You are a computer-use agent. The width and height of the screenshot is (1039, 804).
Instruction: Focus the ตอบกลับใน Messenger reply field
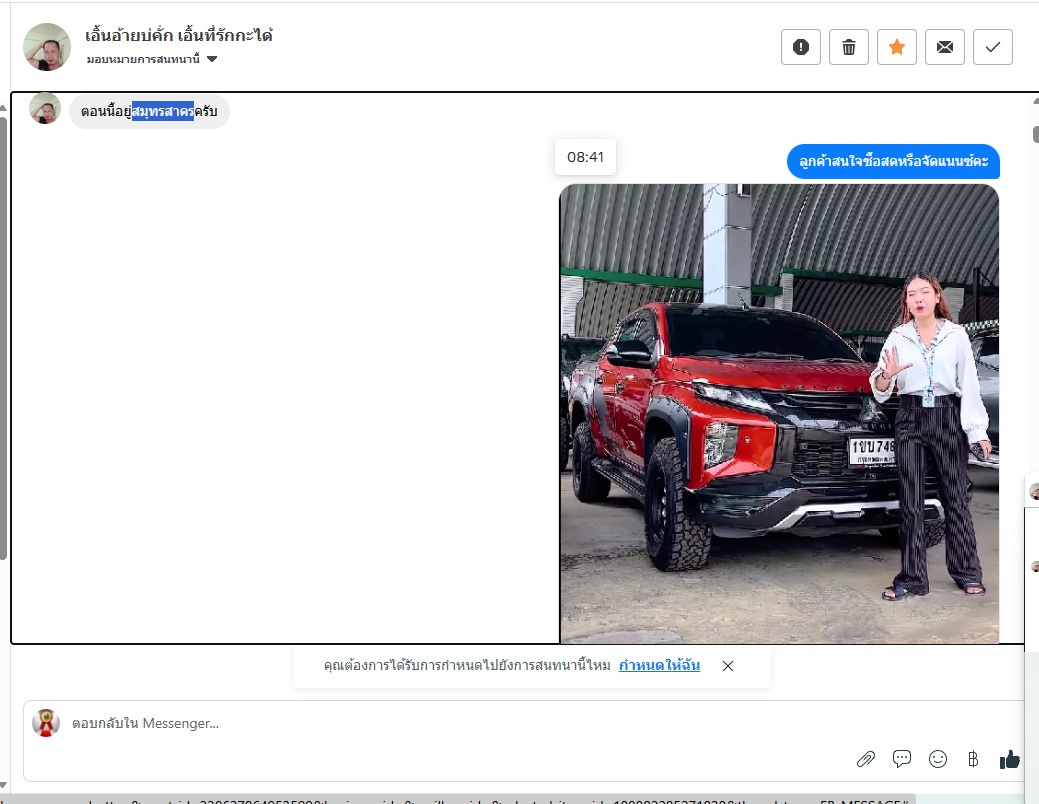click(x=450, y=723)
